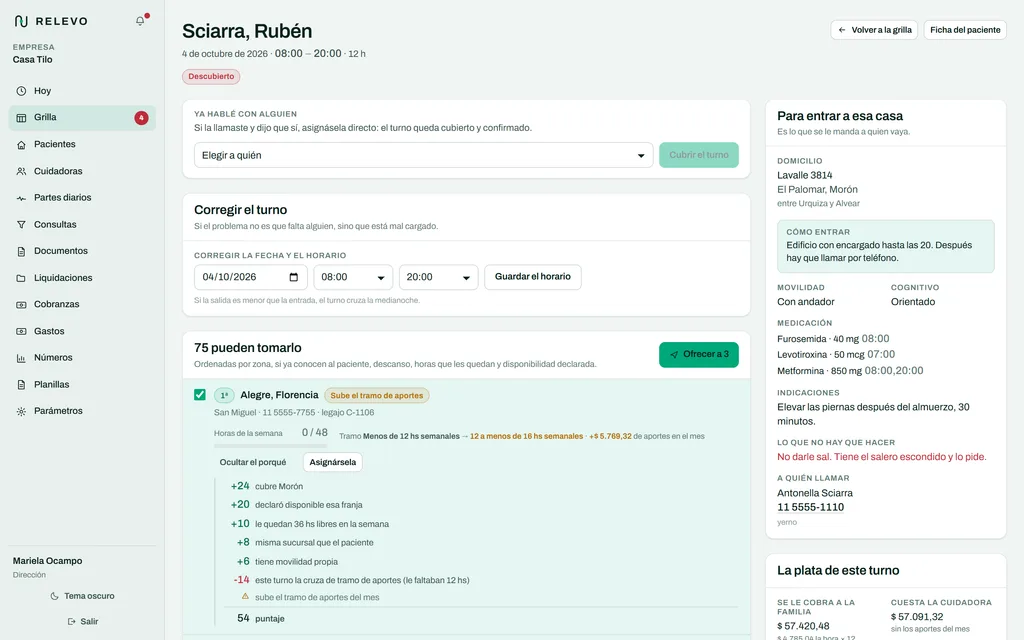Open the notifications bell
The width and height of the screenshot is (1024, 640).
(140, 21)
